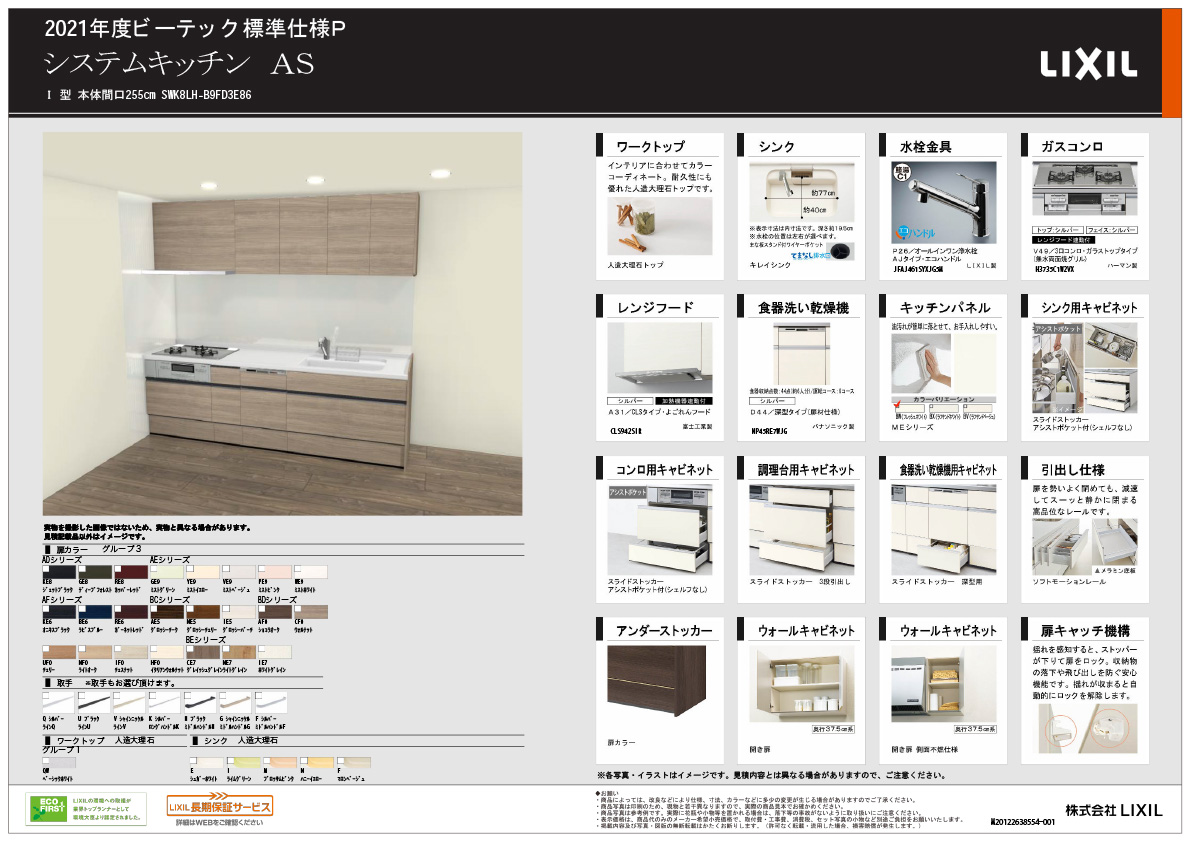
Task: Pick the AF0 BD series dark swatch
Action: point(274,612)
